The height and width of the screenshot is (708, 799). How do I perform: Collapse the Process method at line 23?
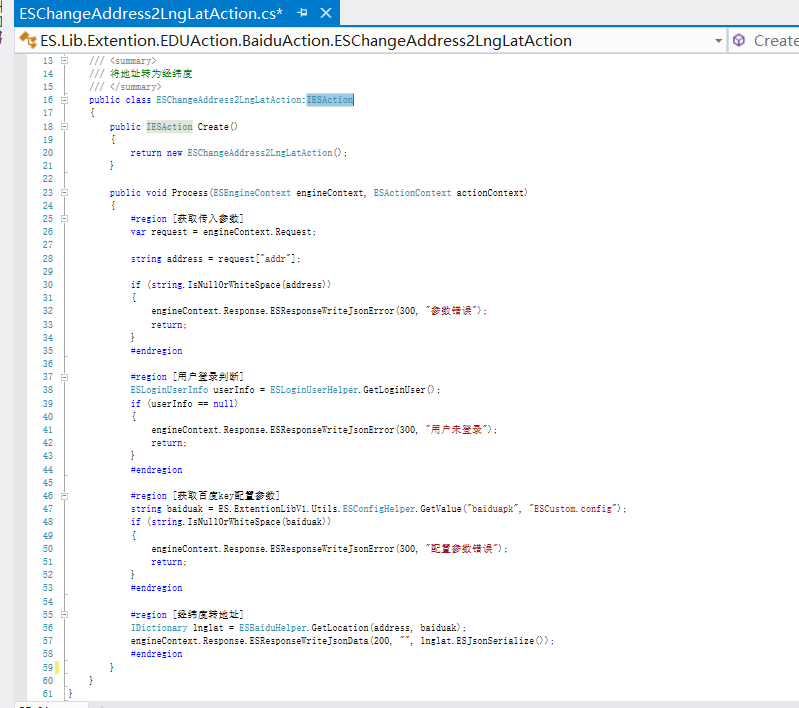coord(64,193)
